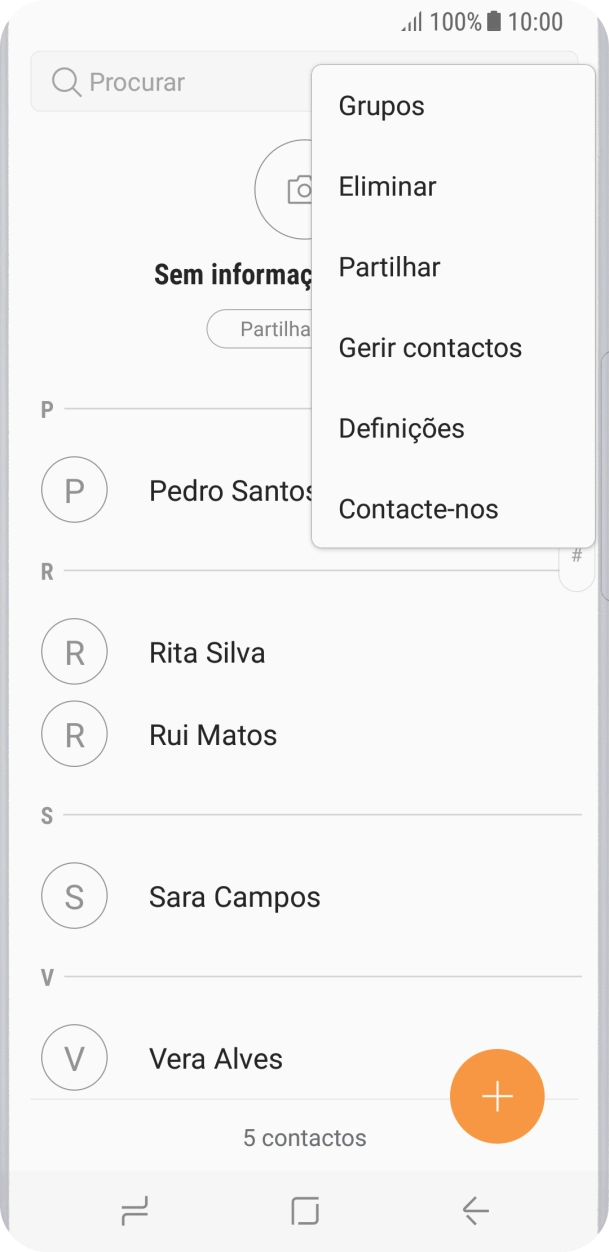Image resolution: width=609 pixels, height=1252 pixels.
Task: Tap the back navigation icon
Action: point(473,1213)
